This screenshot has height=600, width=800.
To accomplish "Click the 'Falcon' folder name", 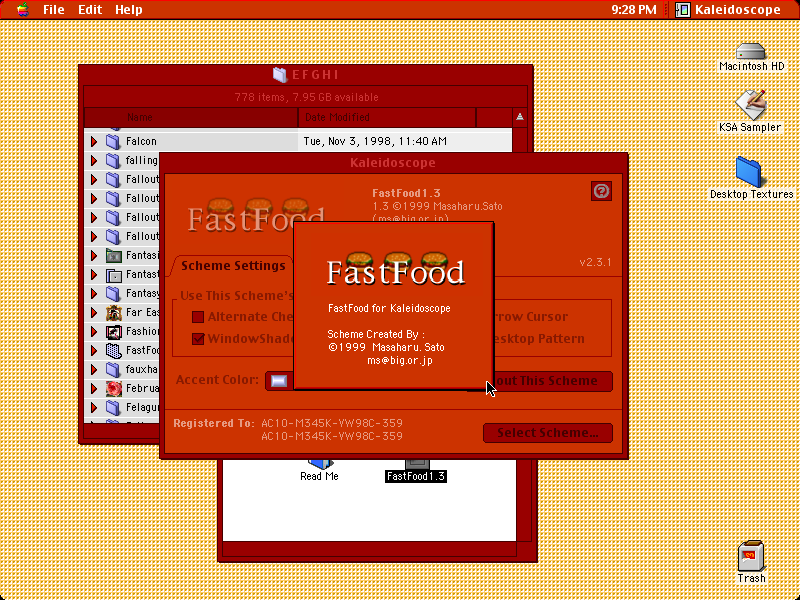I will pos(141,141).
